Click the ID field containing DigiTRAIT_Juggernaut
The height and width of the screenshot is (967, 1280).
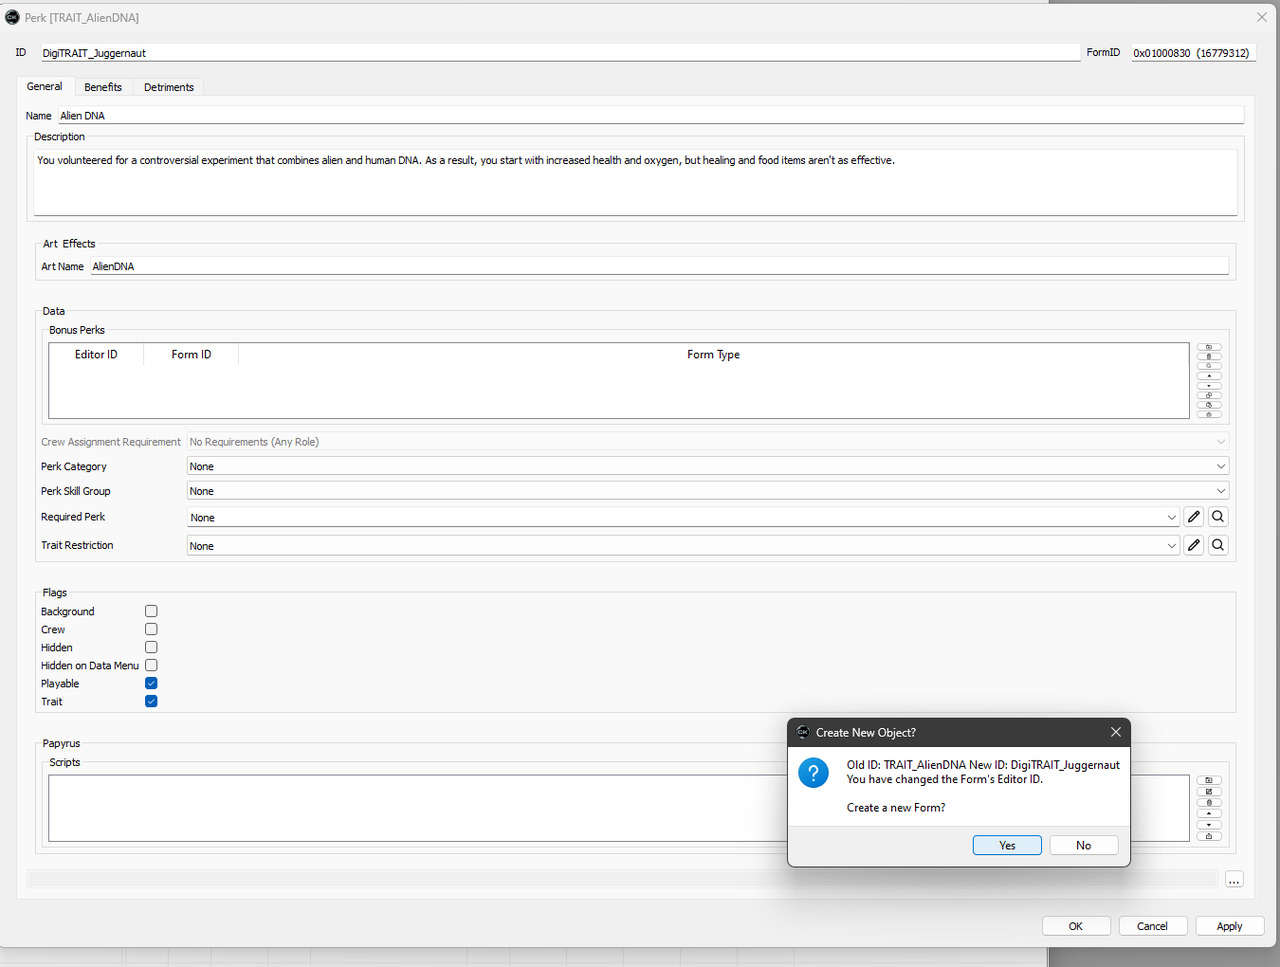pyautogui.click(x=560, y=53)
